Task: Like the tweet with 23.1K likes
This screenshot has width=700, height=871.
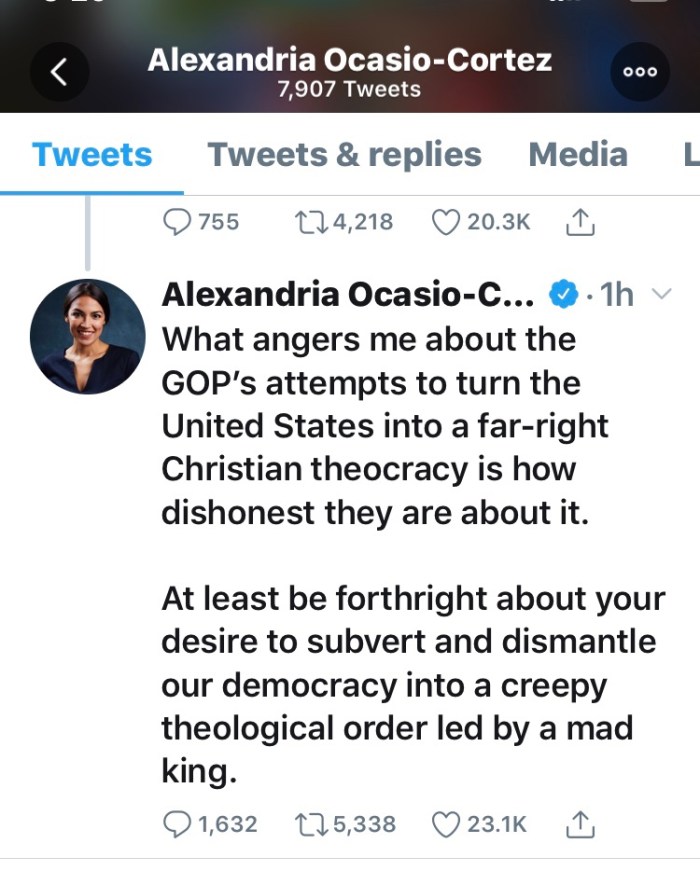Action: 445,824
